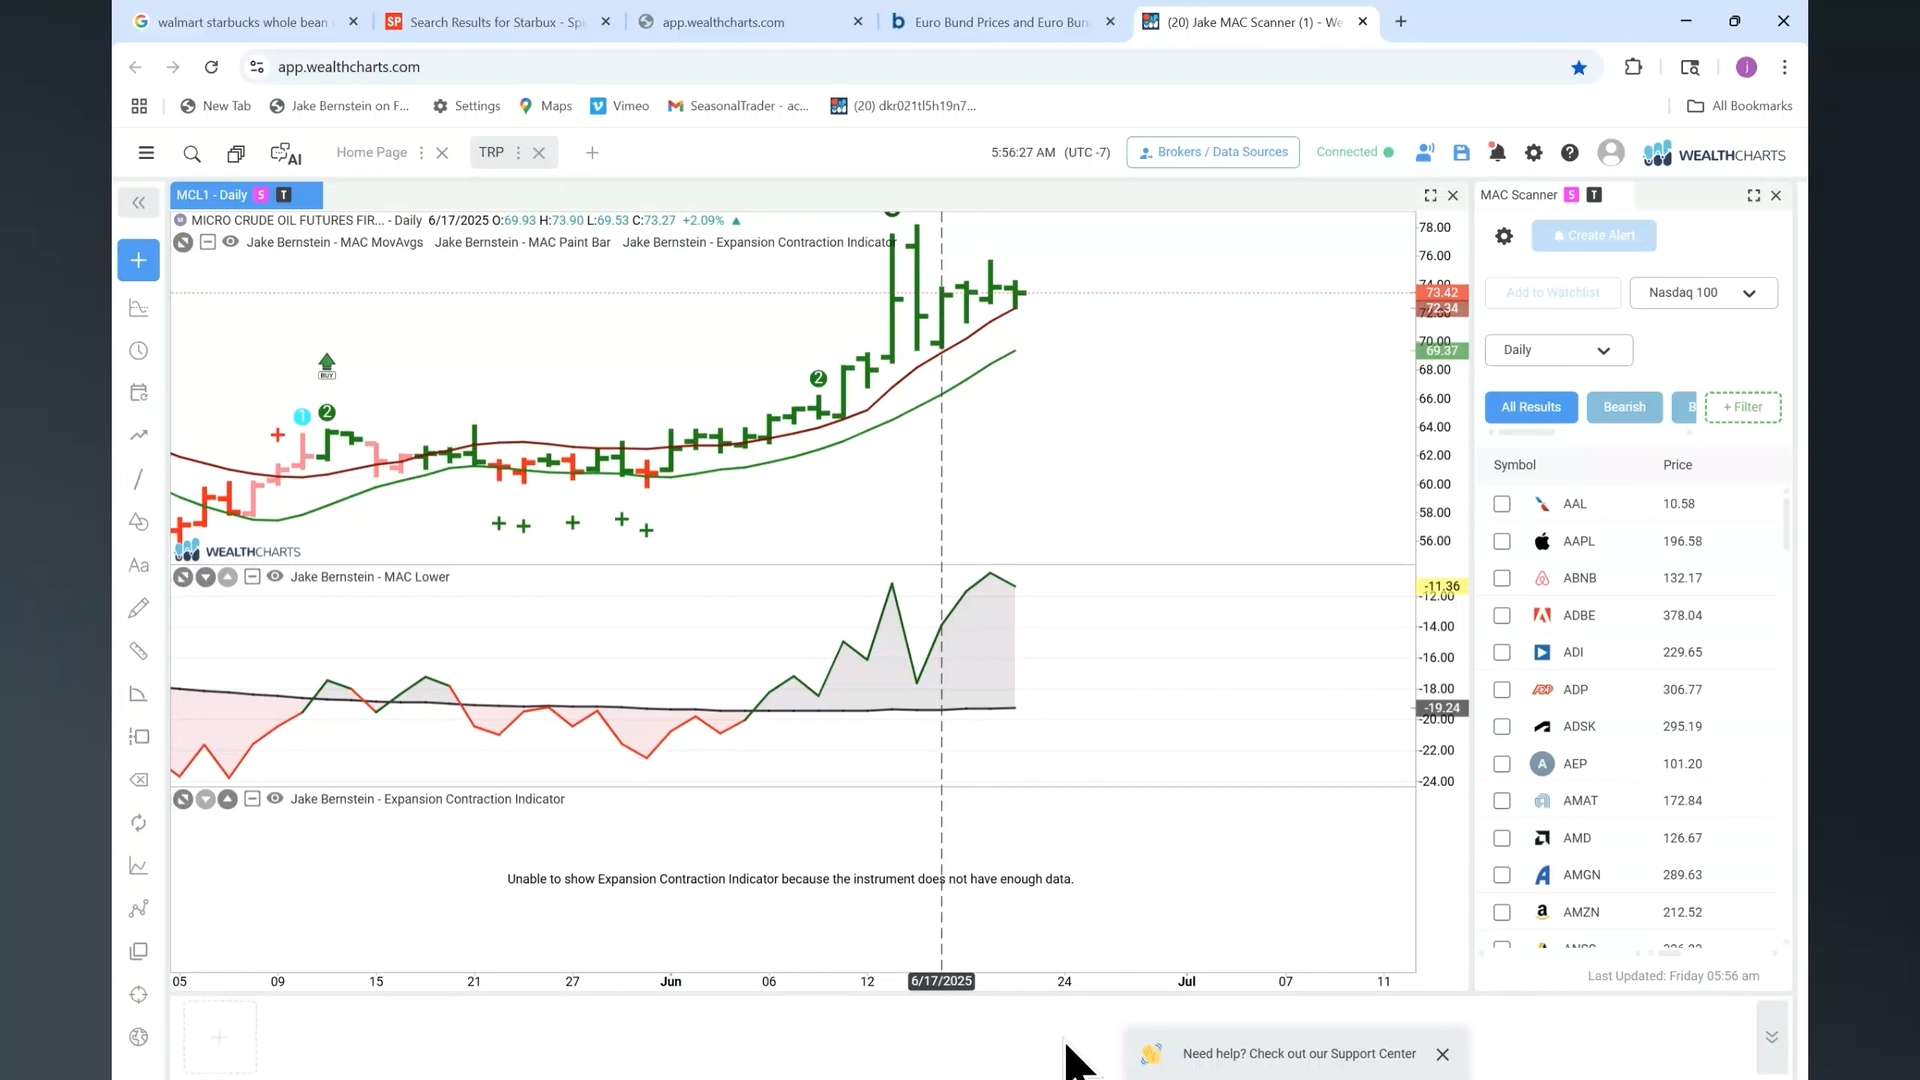The width and height of the screenshot is (1920, 1080).
Task: Show All Results in scanner
Action: pos(1531,407)
